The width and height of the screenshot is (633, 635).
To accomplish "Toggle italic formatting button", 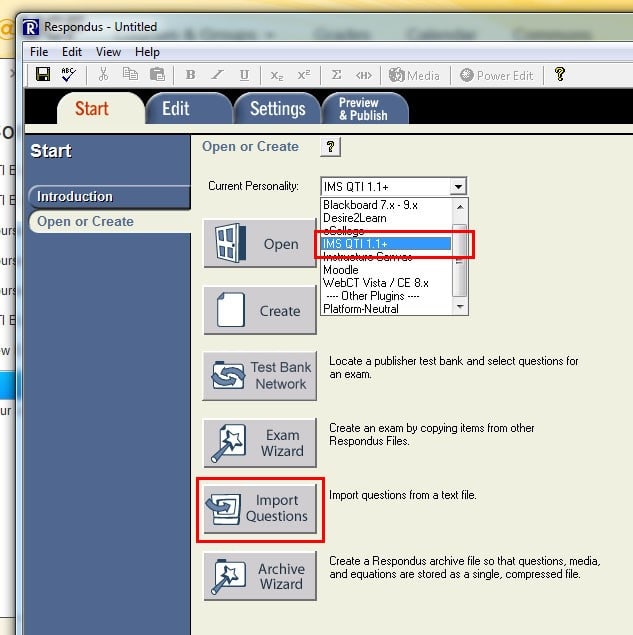I will (217, 75).
